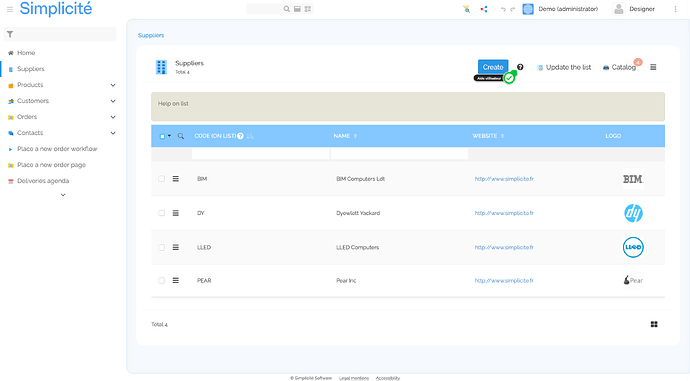Open the Catalog button
Viewport: 690px width, 381px height.
tap(619, 67)
